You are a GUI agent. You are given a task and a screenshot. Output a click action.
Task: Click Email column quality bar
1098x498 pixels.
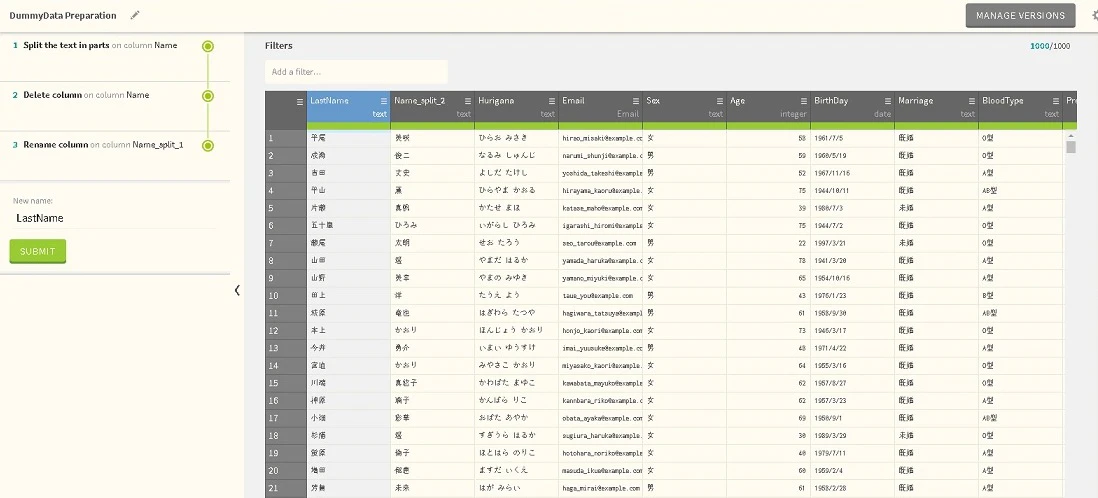click(x=601, y=125)
